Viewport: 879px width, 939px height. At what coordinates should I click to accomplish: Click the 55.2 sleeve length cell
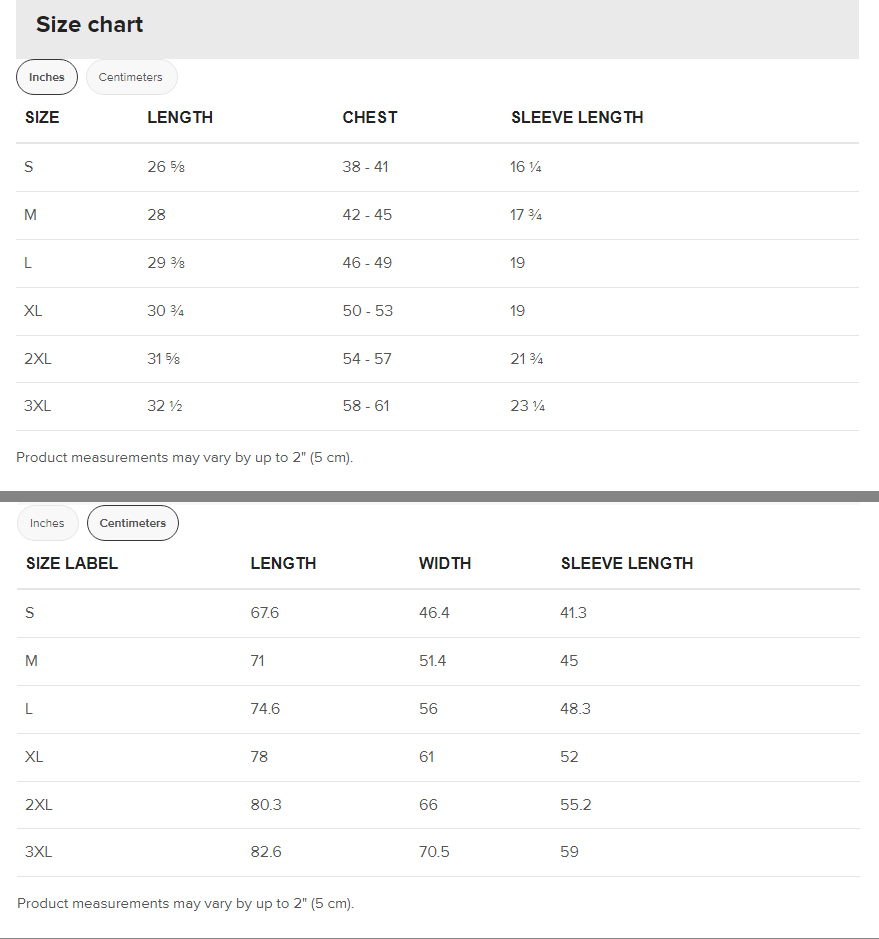tap(576, 805)
